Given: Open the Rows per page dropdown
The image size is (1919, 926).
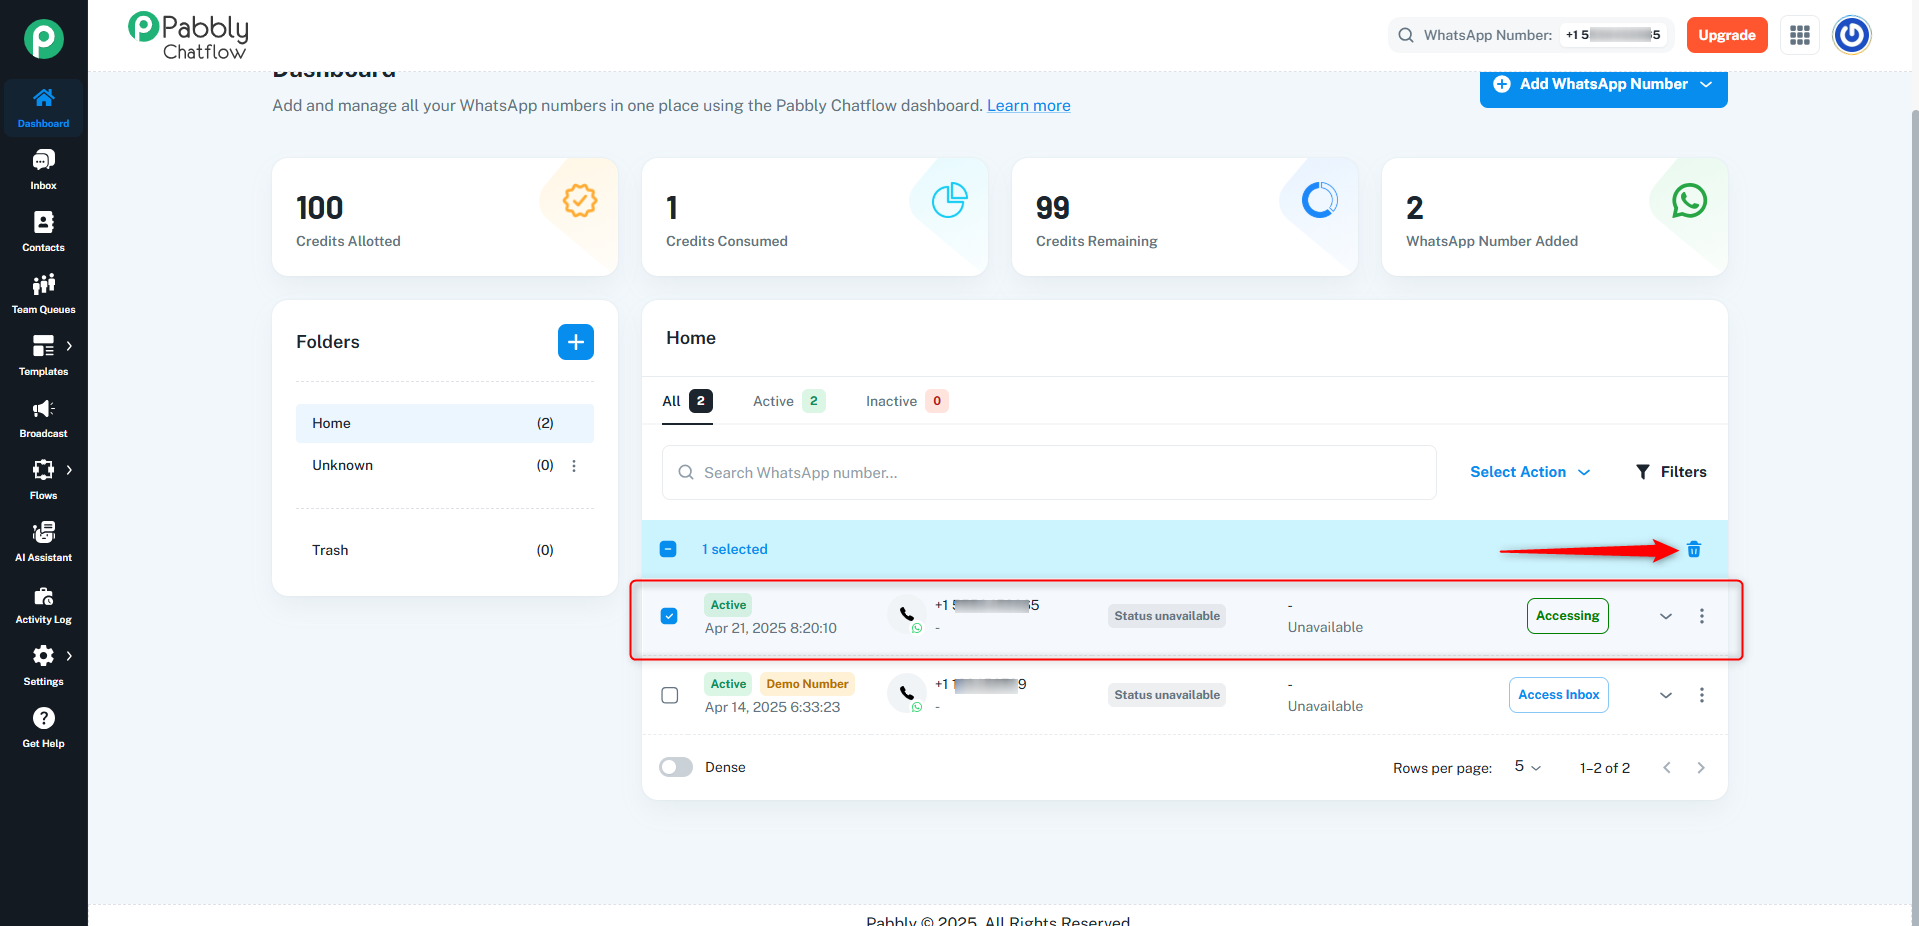Looking at the screenshot, I should [x=1528, y=767].
